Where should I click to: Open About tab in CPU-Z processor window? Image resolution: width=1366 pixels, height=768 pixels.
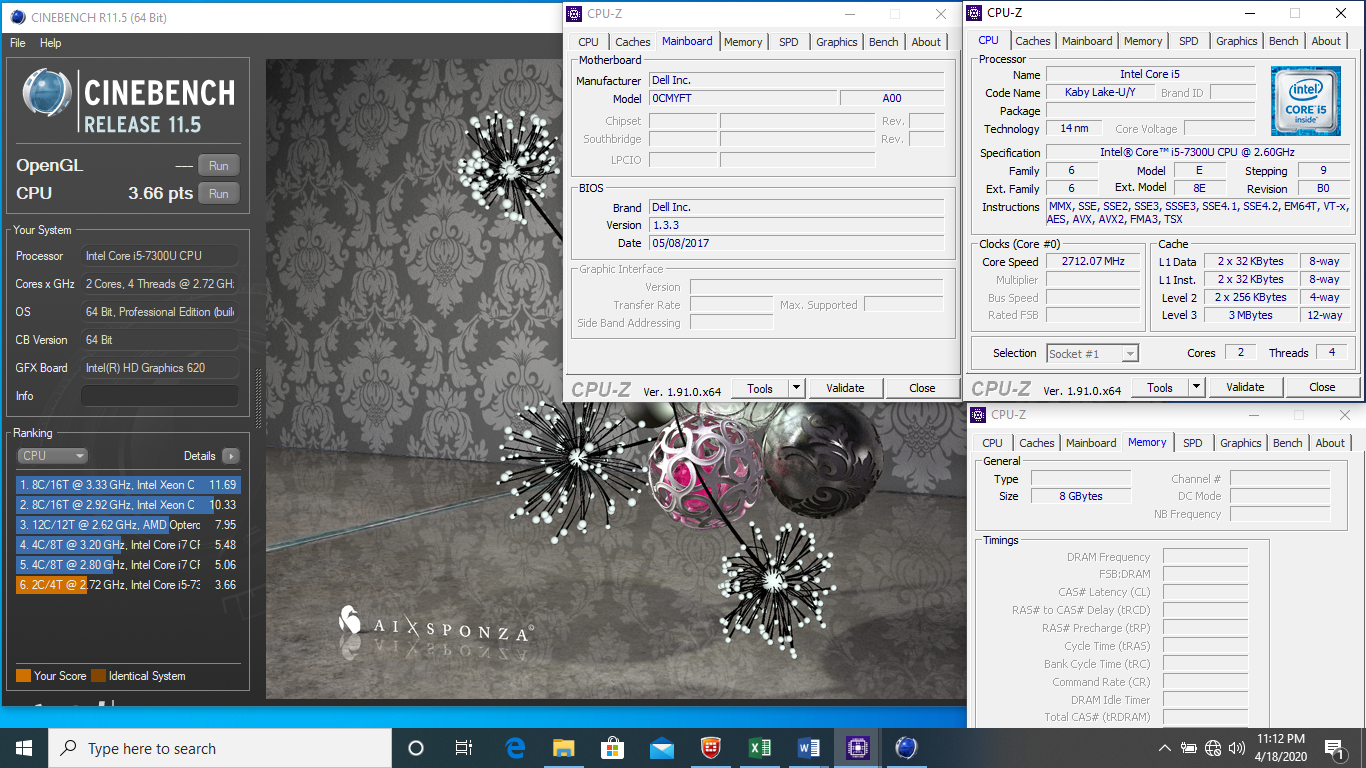pyautogui.click(x=1326, y=41)
